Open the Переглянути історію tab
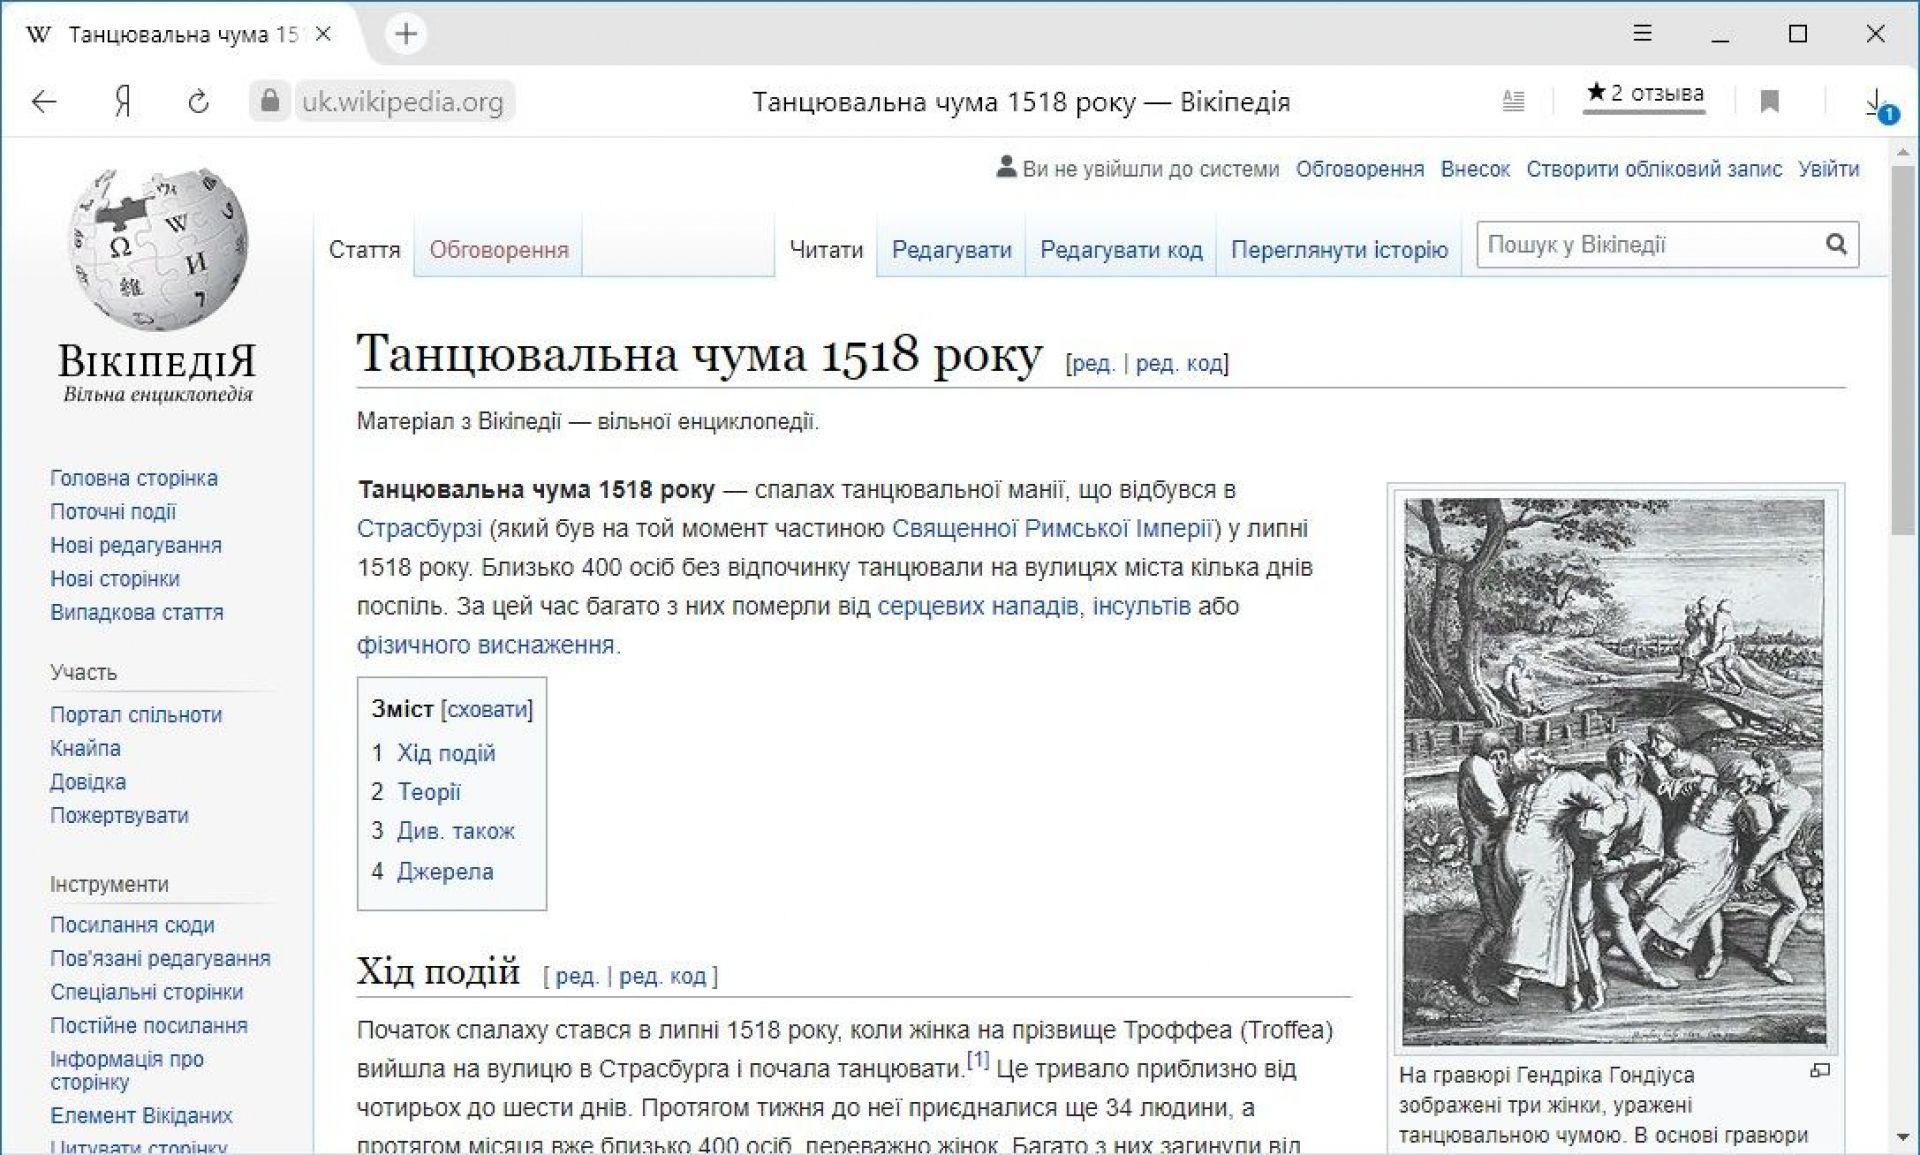 point(1338,250)
